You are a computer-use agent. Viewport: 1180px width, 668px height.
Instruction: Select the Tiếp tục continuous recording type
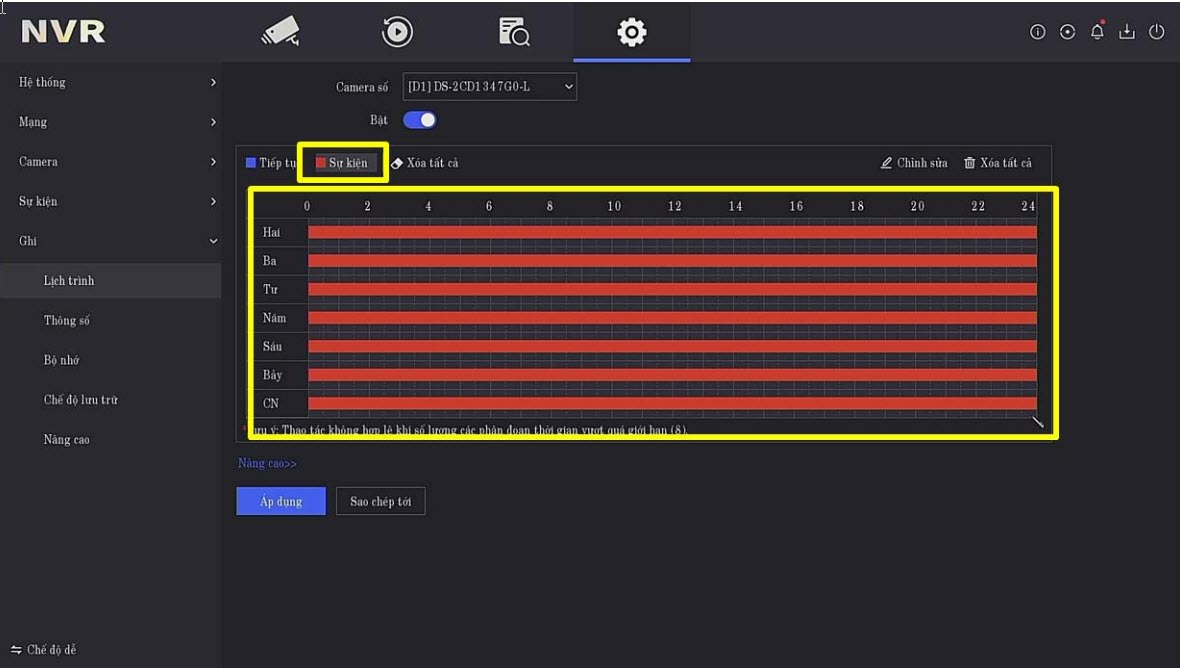272,163
